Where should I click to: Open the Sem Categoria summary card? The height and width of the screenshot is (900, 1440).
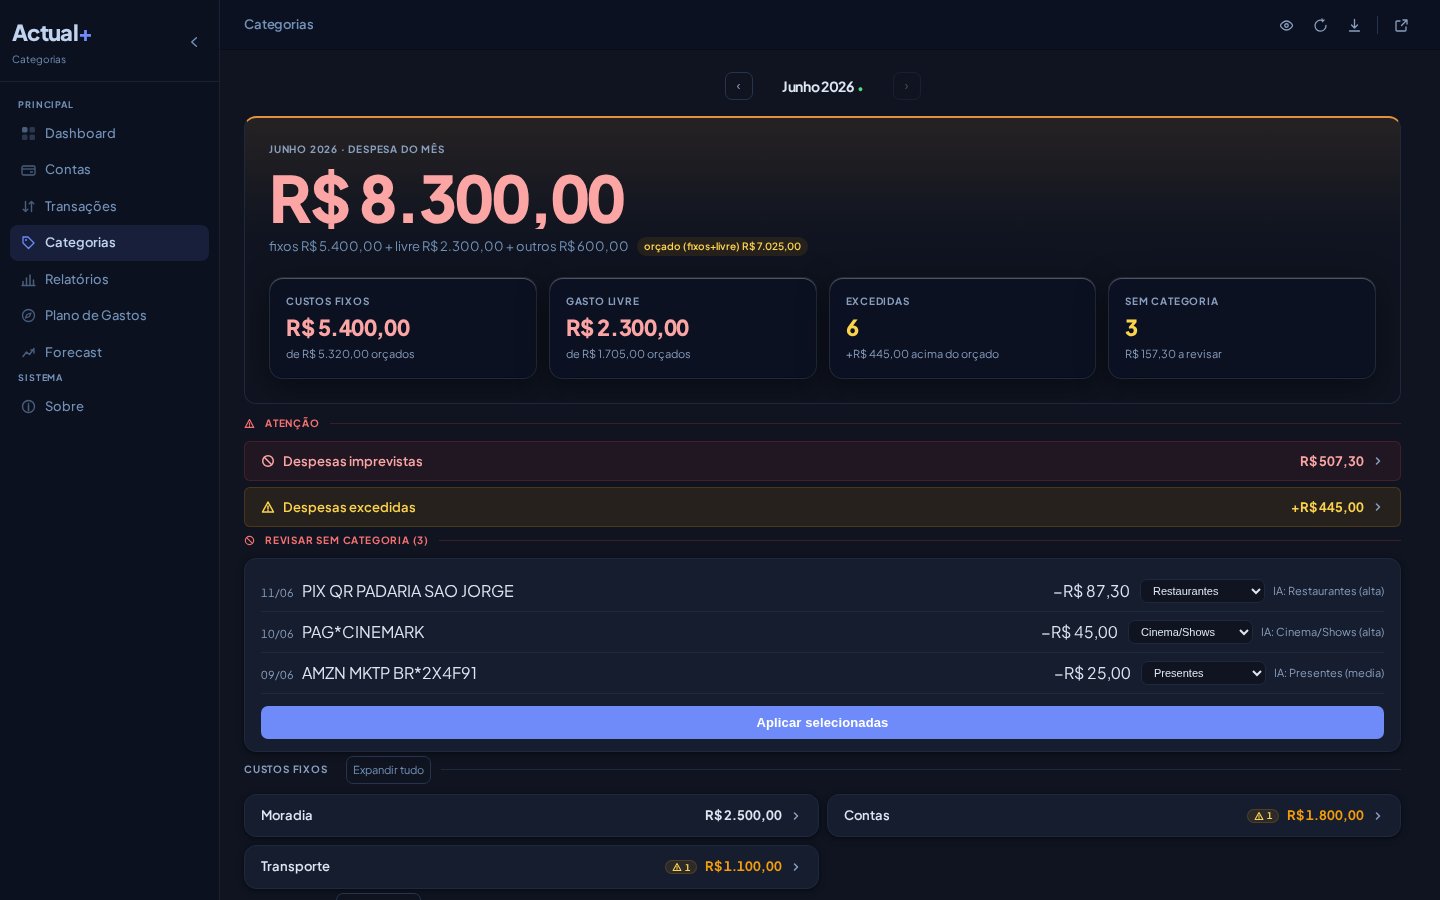click(x=1242, y=328)
